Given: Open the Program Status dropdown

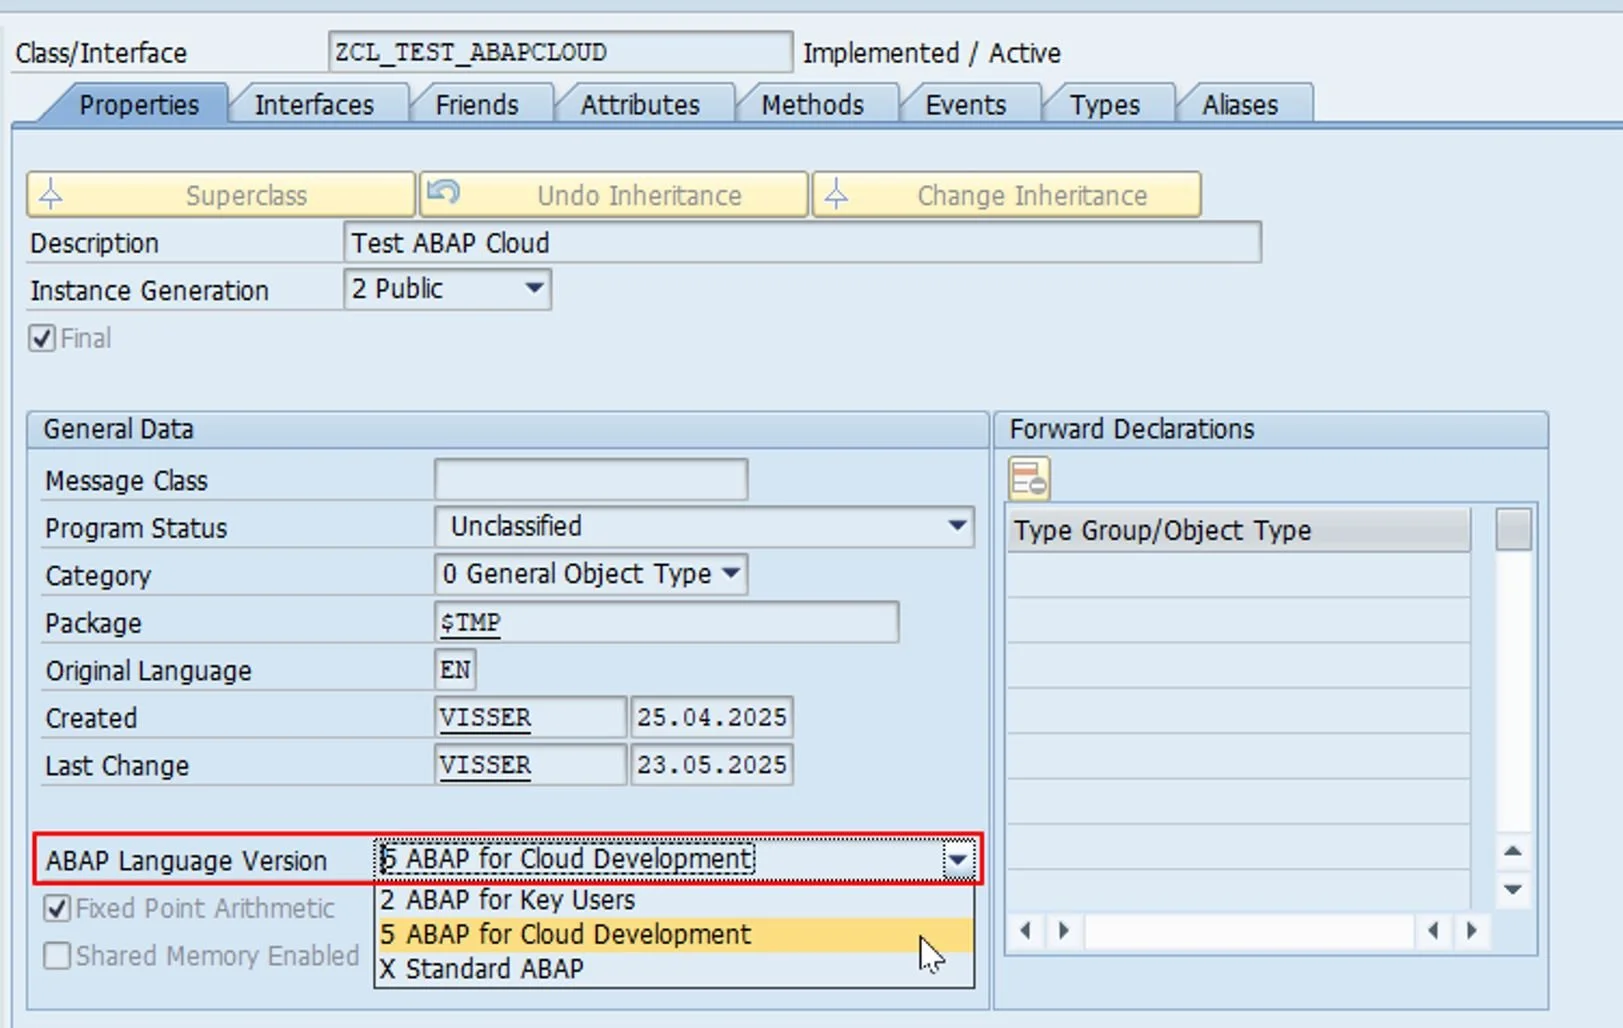Looking at the screenshot, I should coord(957,526).
